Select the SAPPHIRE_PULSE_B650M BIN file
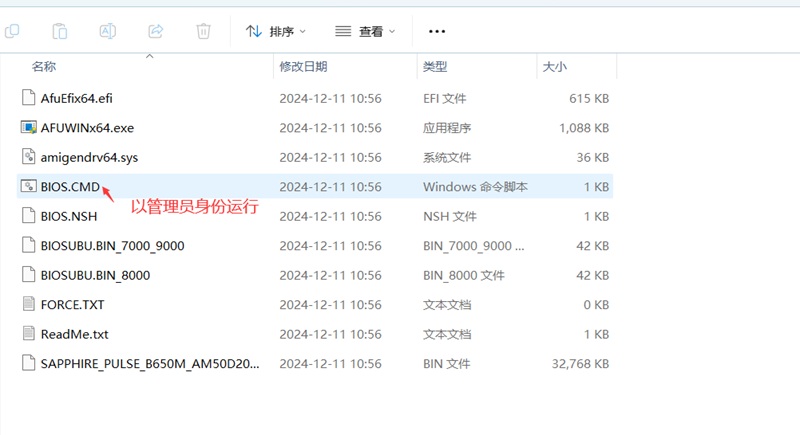This screenshot has height=435, width=800. pyautogui.click(x=150, y=363)
